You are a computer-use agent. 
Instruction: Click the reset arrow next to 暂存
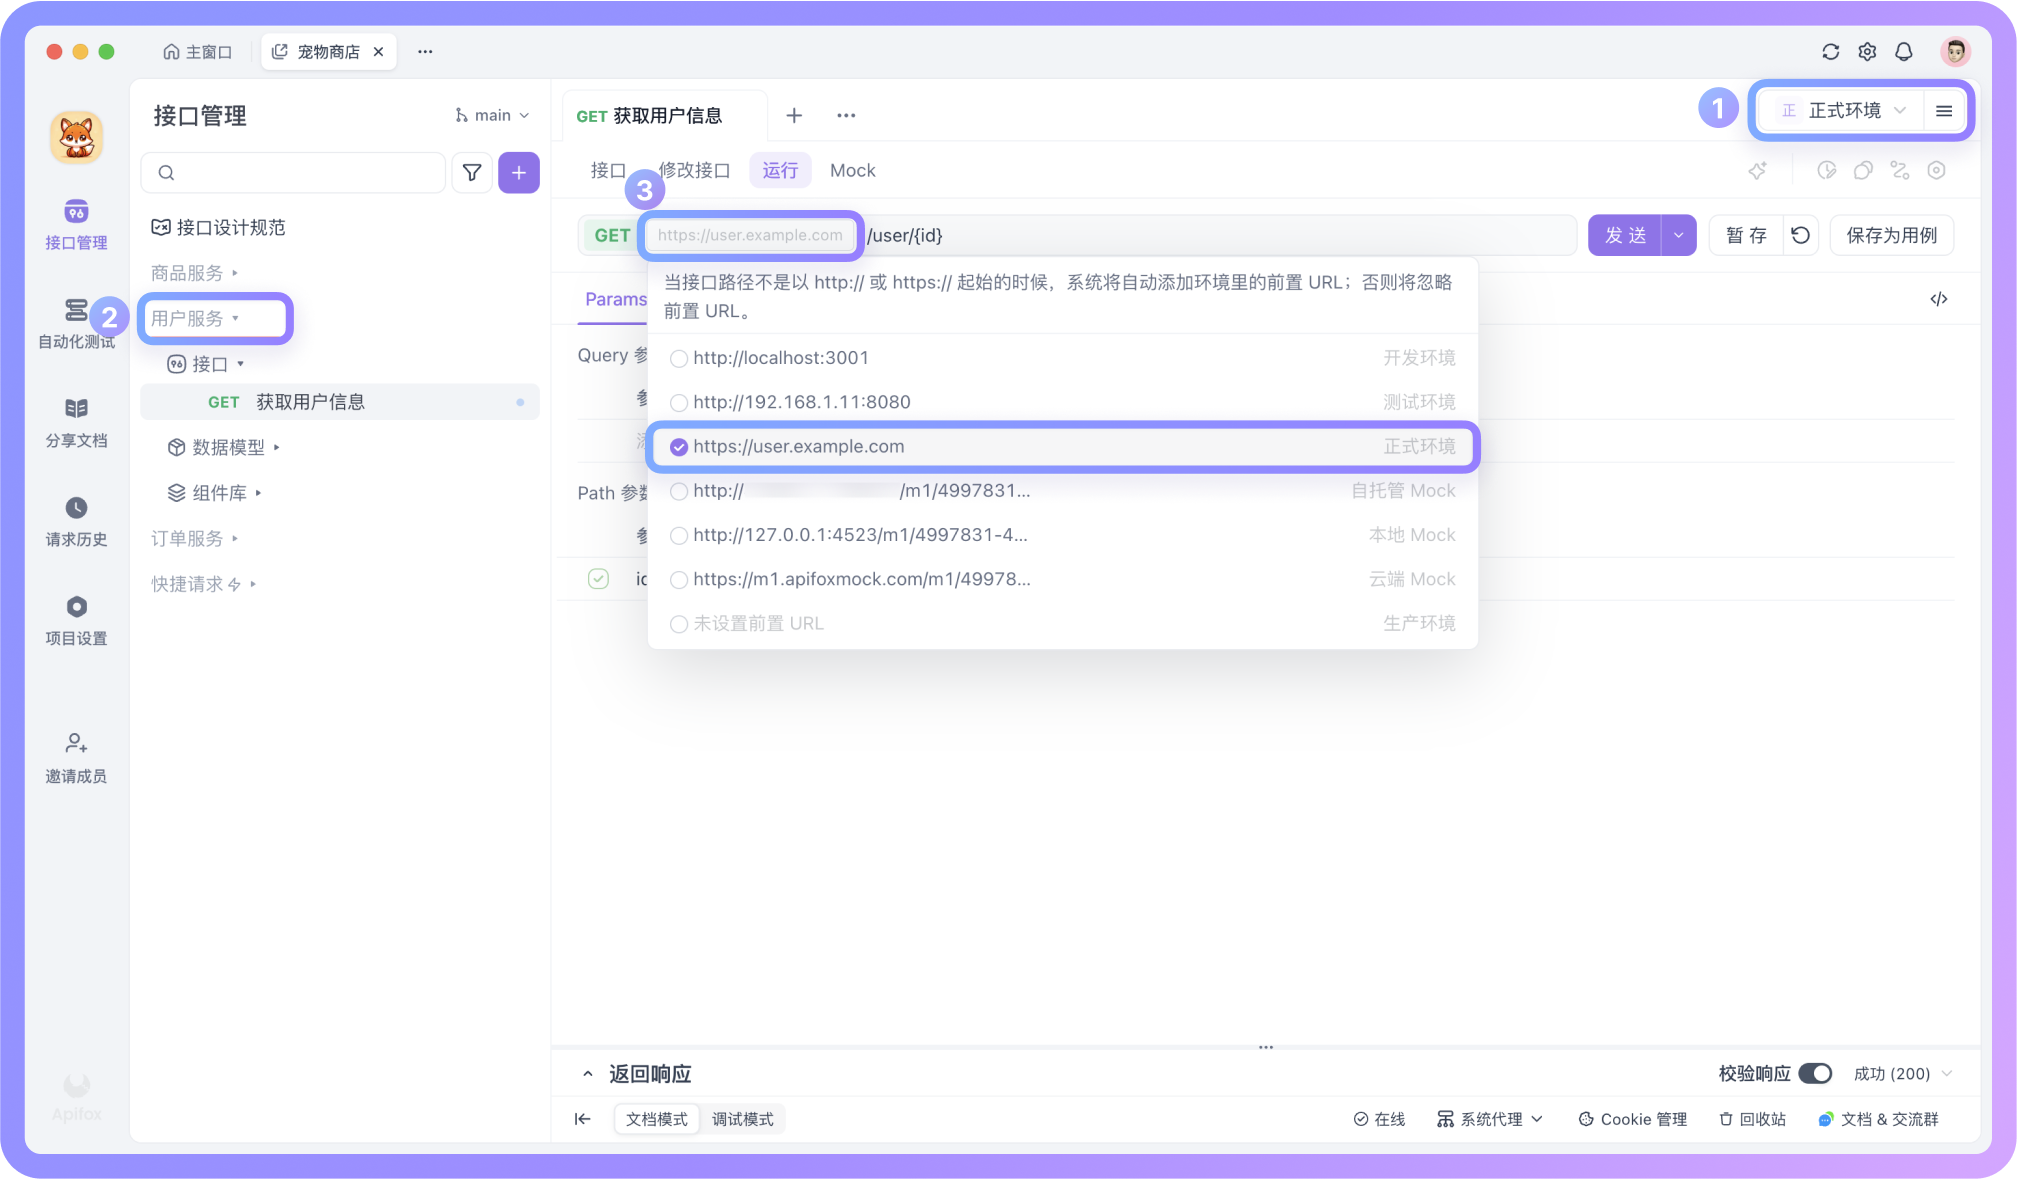tap(1800, 235)
